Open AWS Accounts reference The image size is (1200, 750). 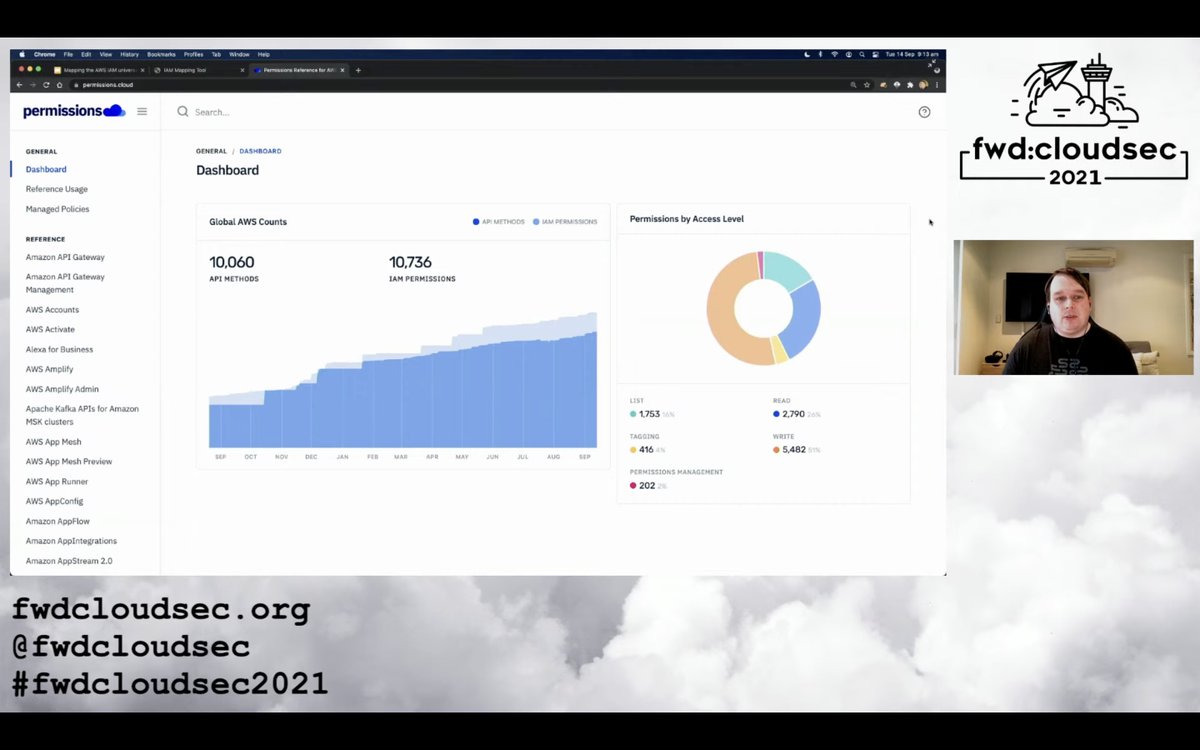pyautogui.click(x=52, y=310)
